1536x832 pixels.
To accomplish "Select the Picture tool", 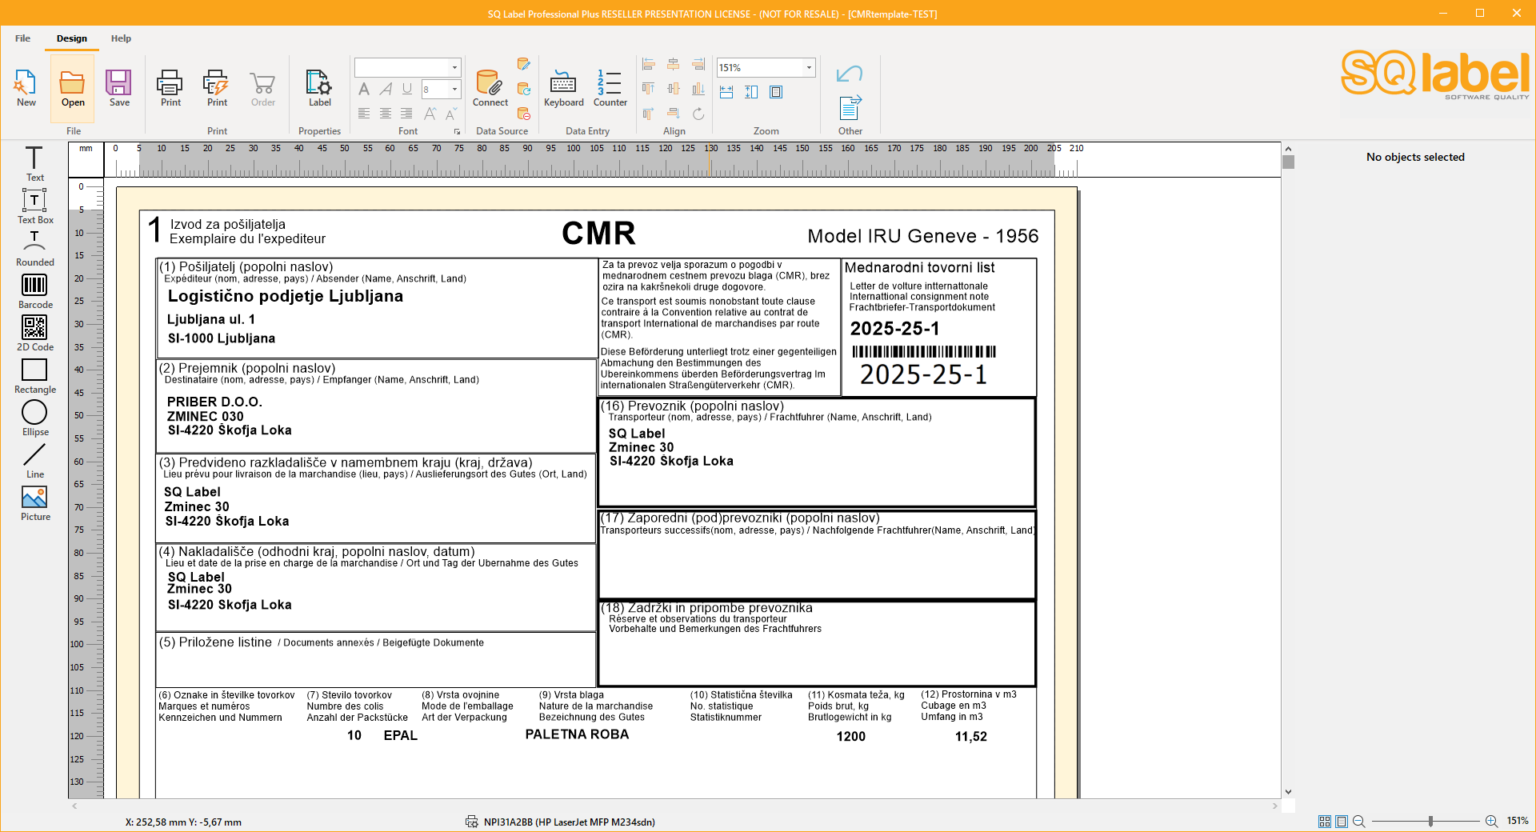I will pyautogui.click(x=34, y=500).
